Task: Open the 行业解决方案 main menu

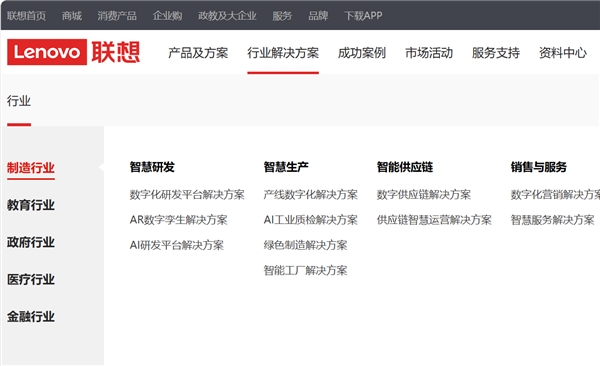Action: [283, 53]
